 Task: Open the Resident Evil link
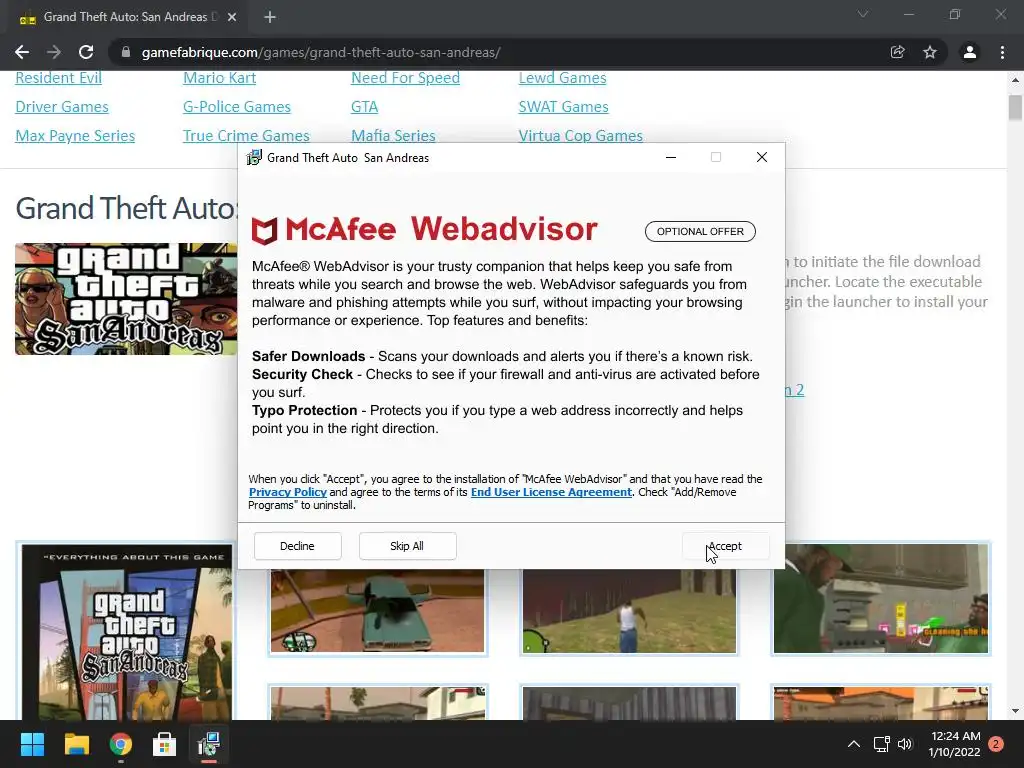59,78
